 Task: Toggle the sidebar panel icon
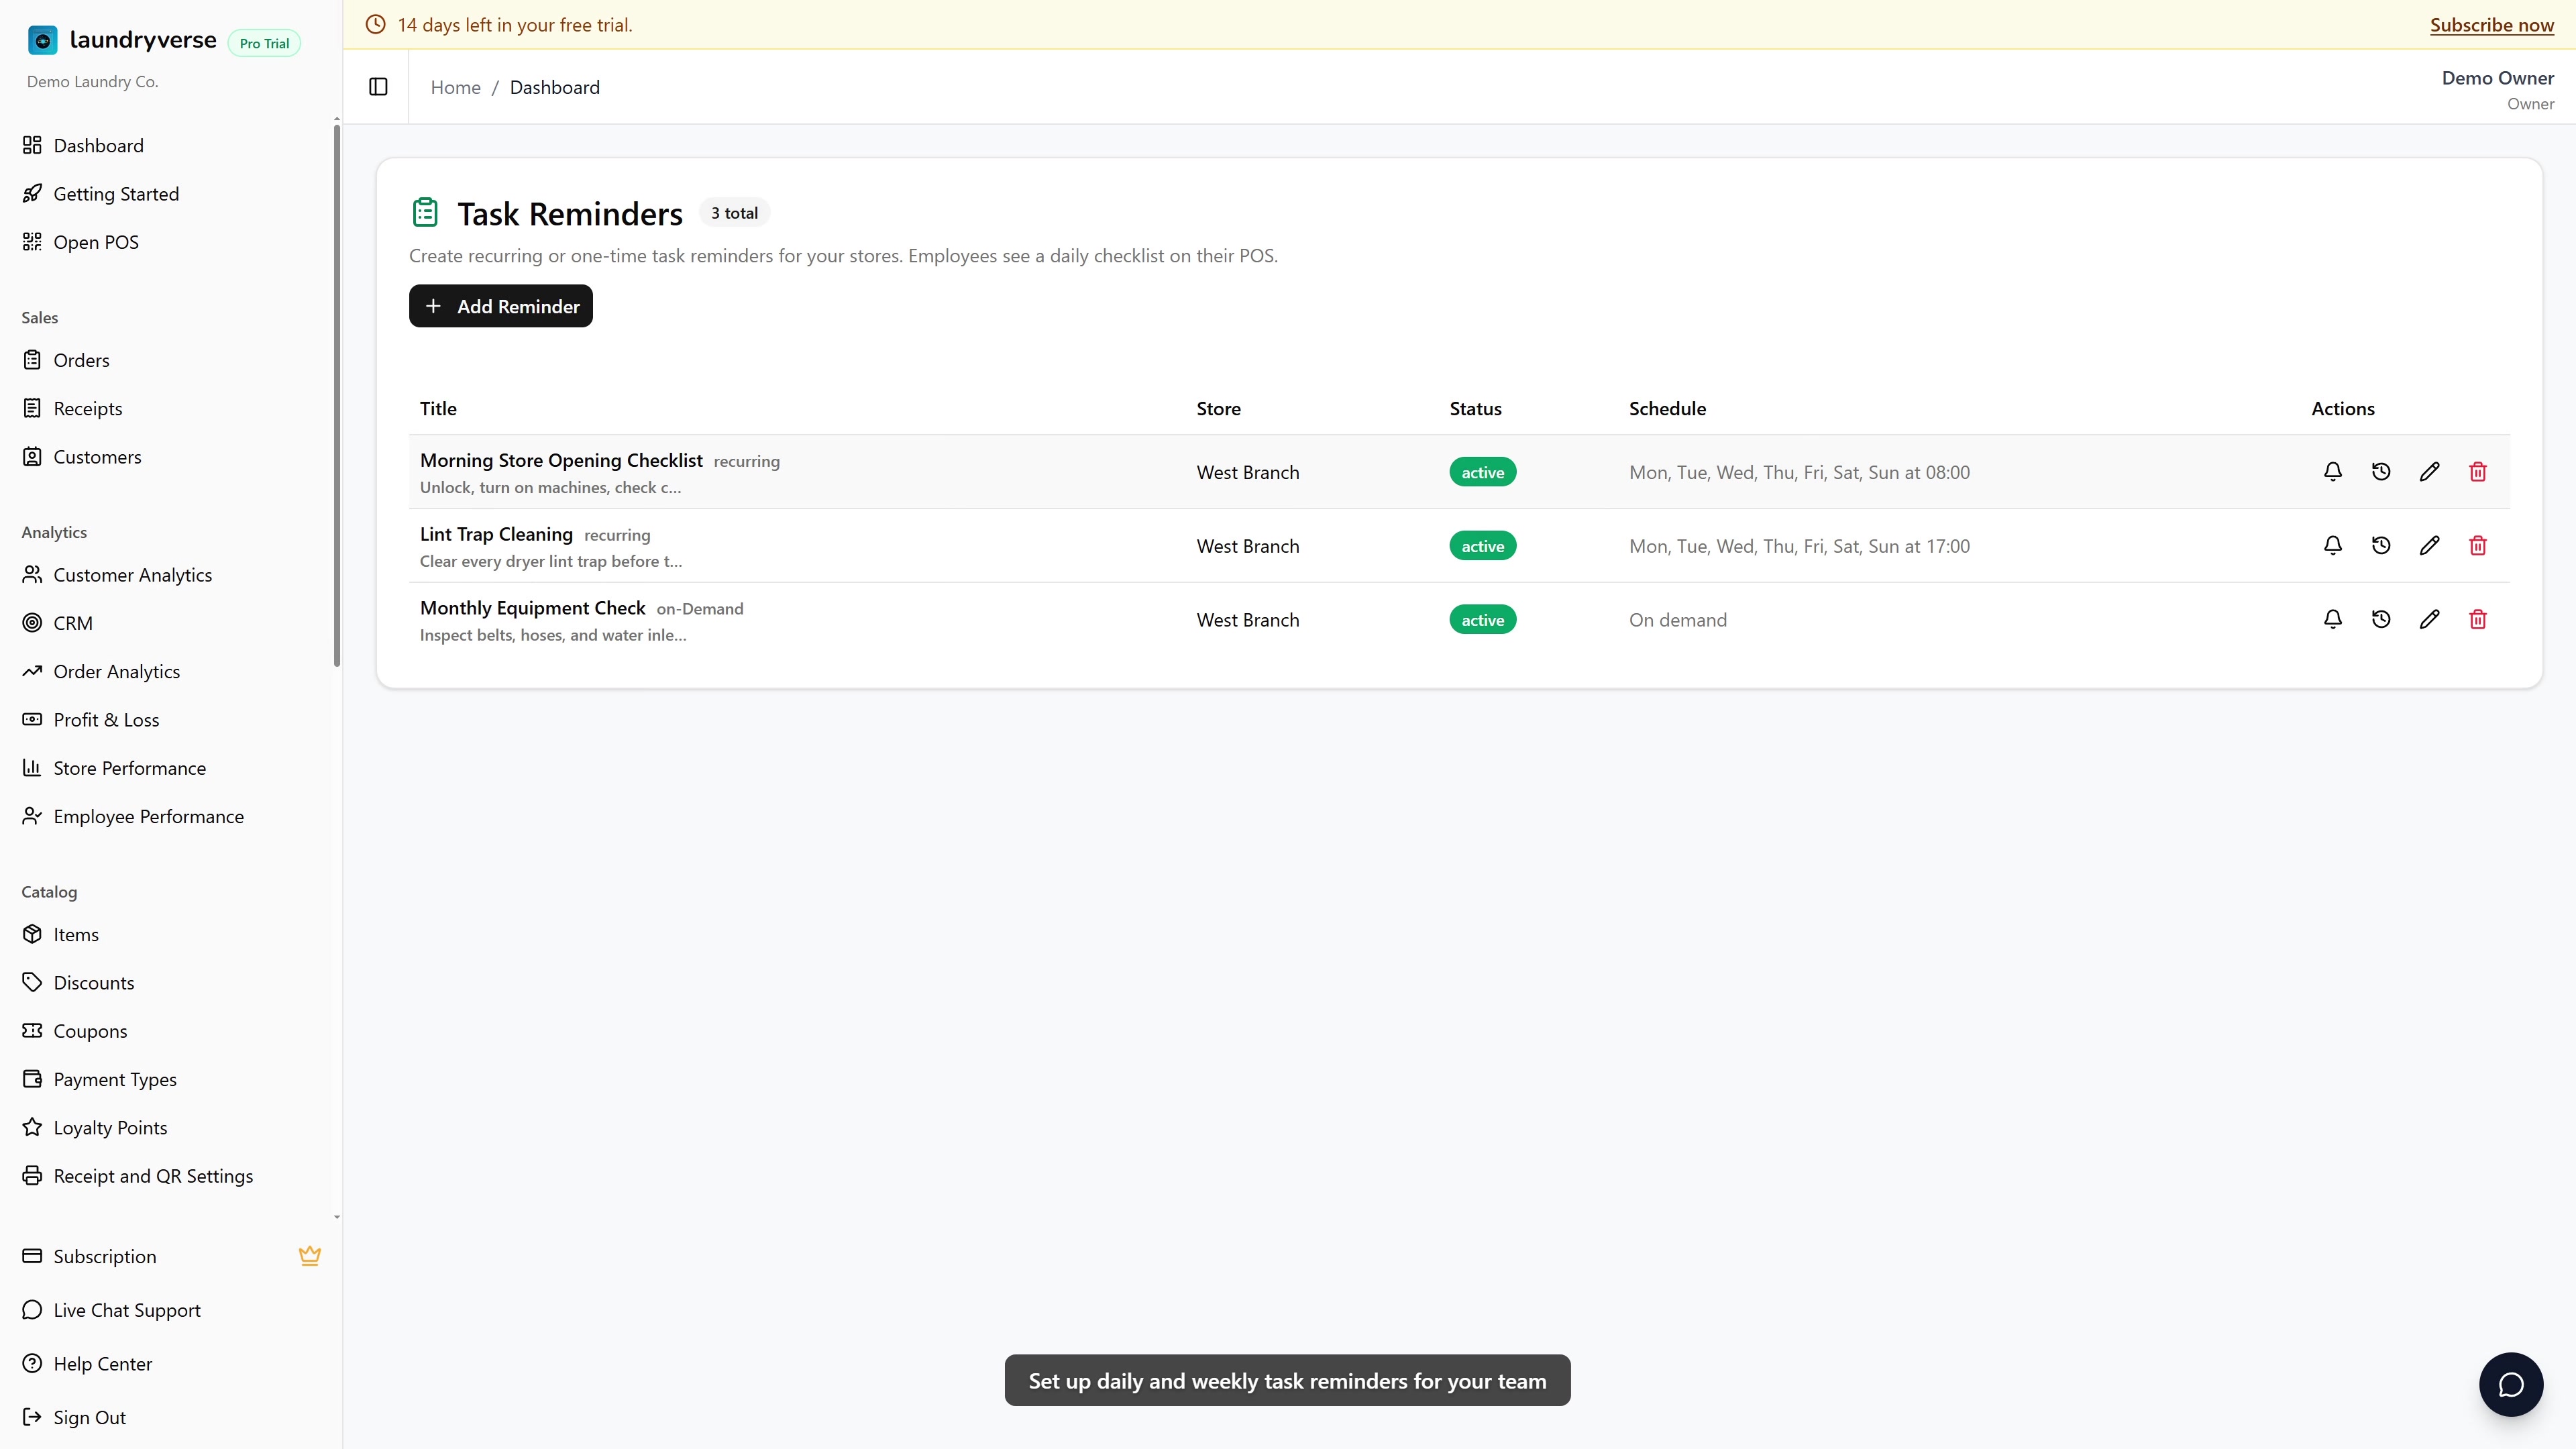click(378, 87)
